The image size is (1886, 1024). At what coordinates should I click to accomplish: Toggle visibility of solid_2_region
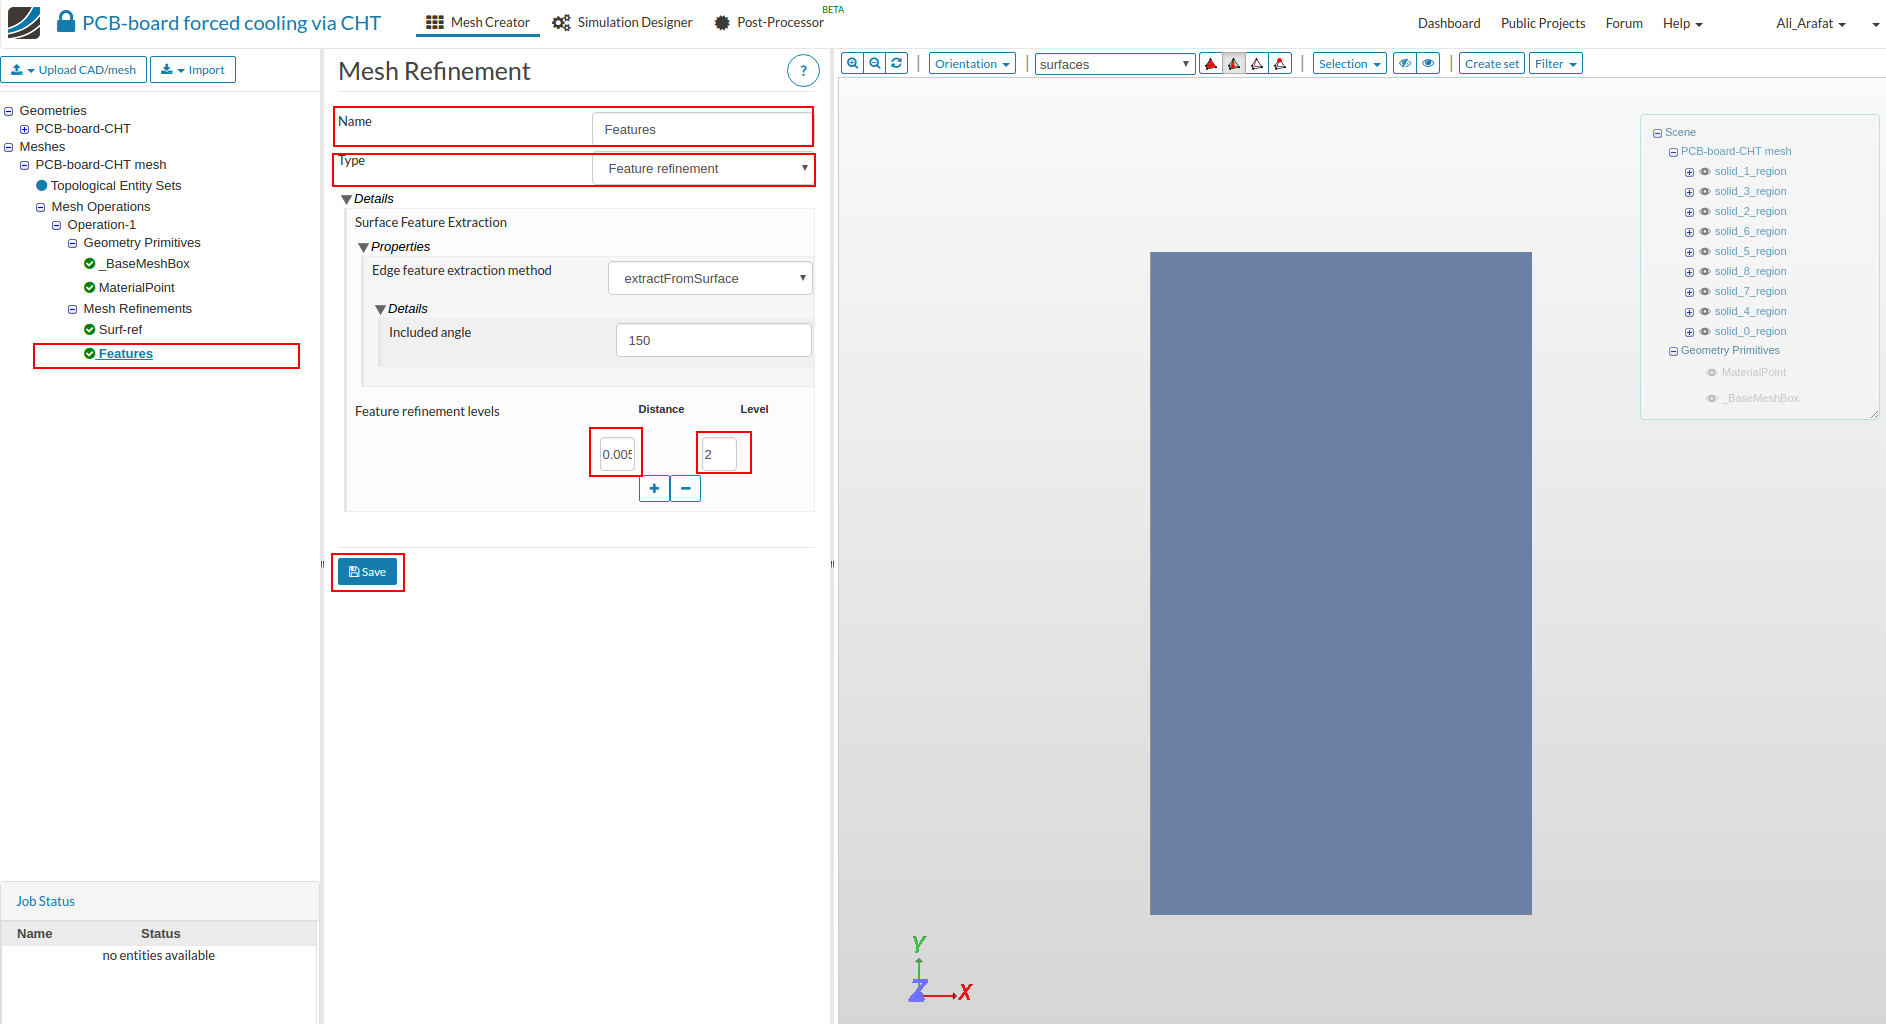click(x=1705, y=212)
